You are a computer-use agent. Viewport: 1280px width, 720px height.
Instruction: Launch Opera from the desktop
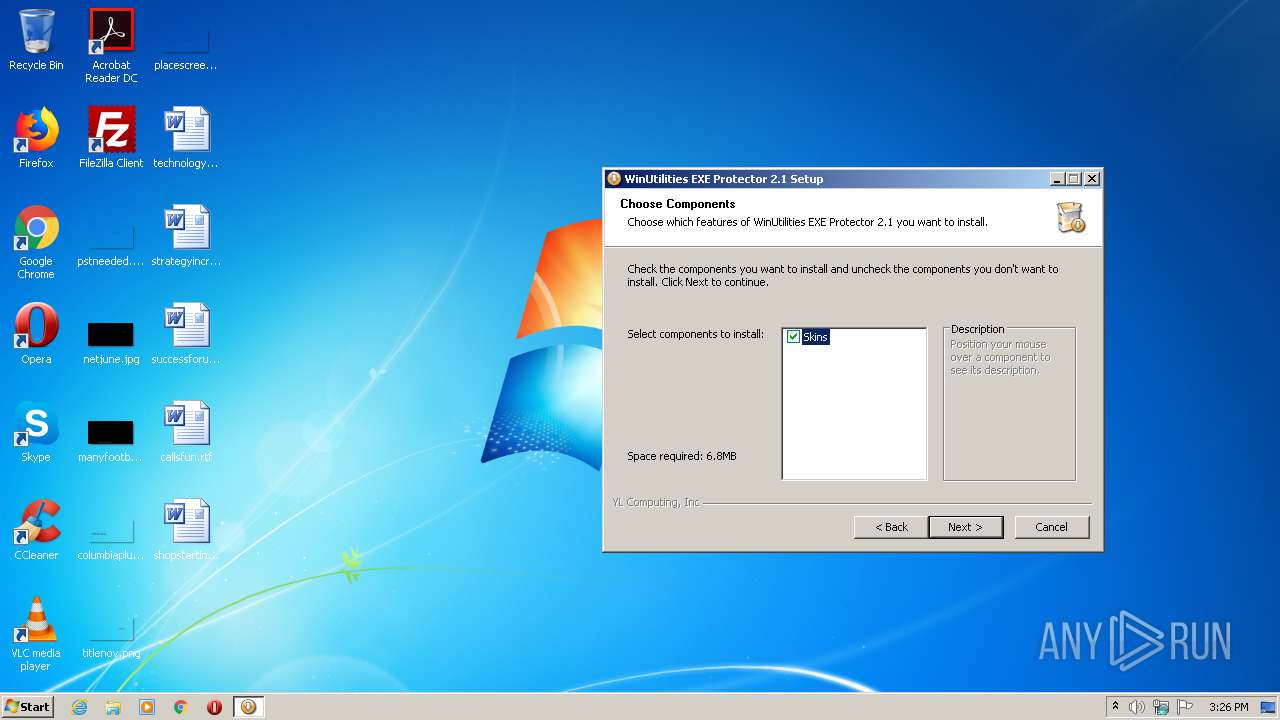pos(36,334)
